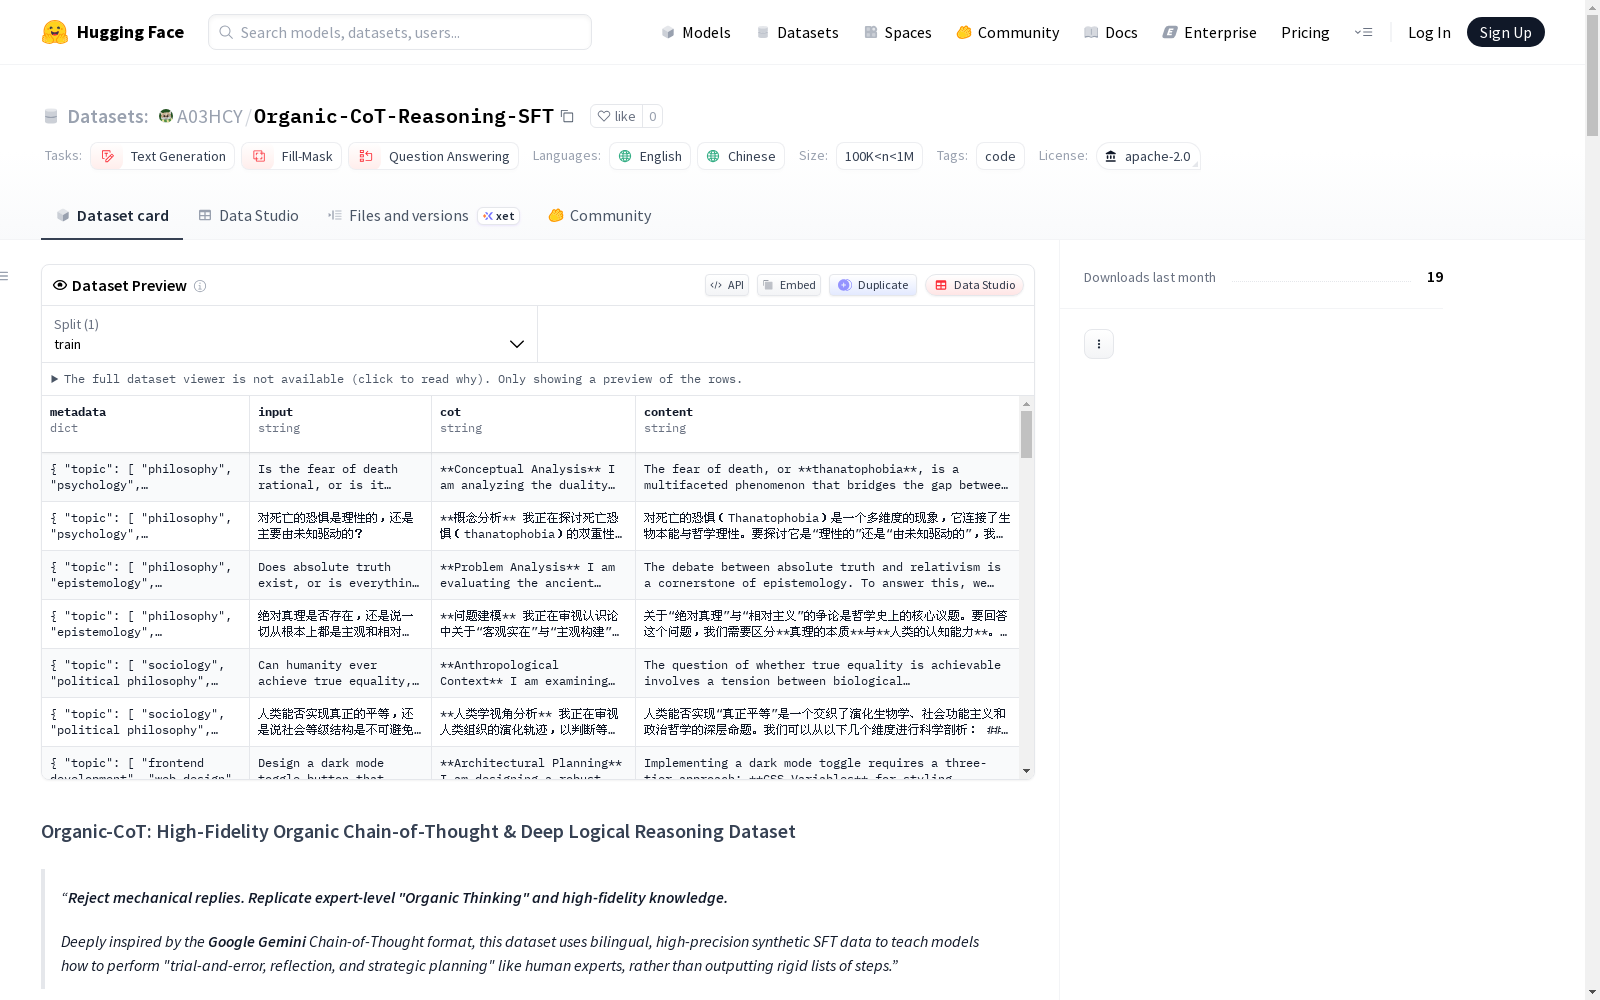1600x1000 pixels.
Task: Click the A03HCY author link
Action: (209, 116)
